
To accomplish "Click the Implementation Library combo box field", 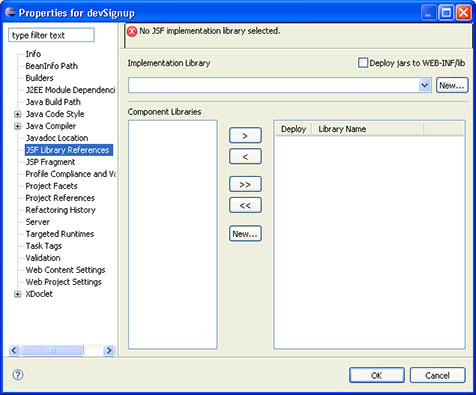I will click(x=280, y=85).
